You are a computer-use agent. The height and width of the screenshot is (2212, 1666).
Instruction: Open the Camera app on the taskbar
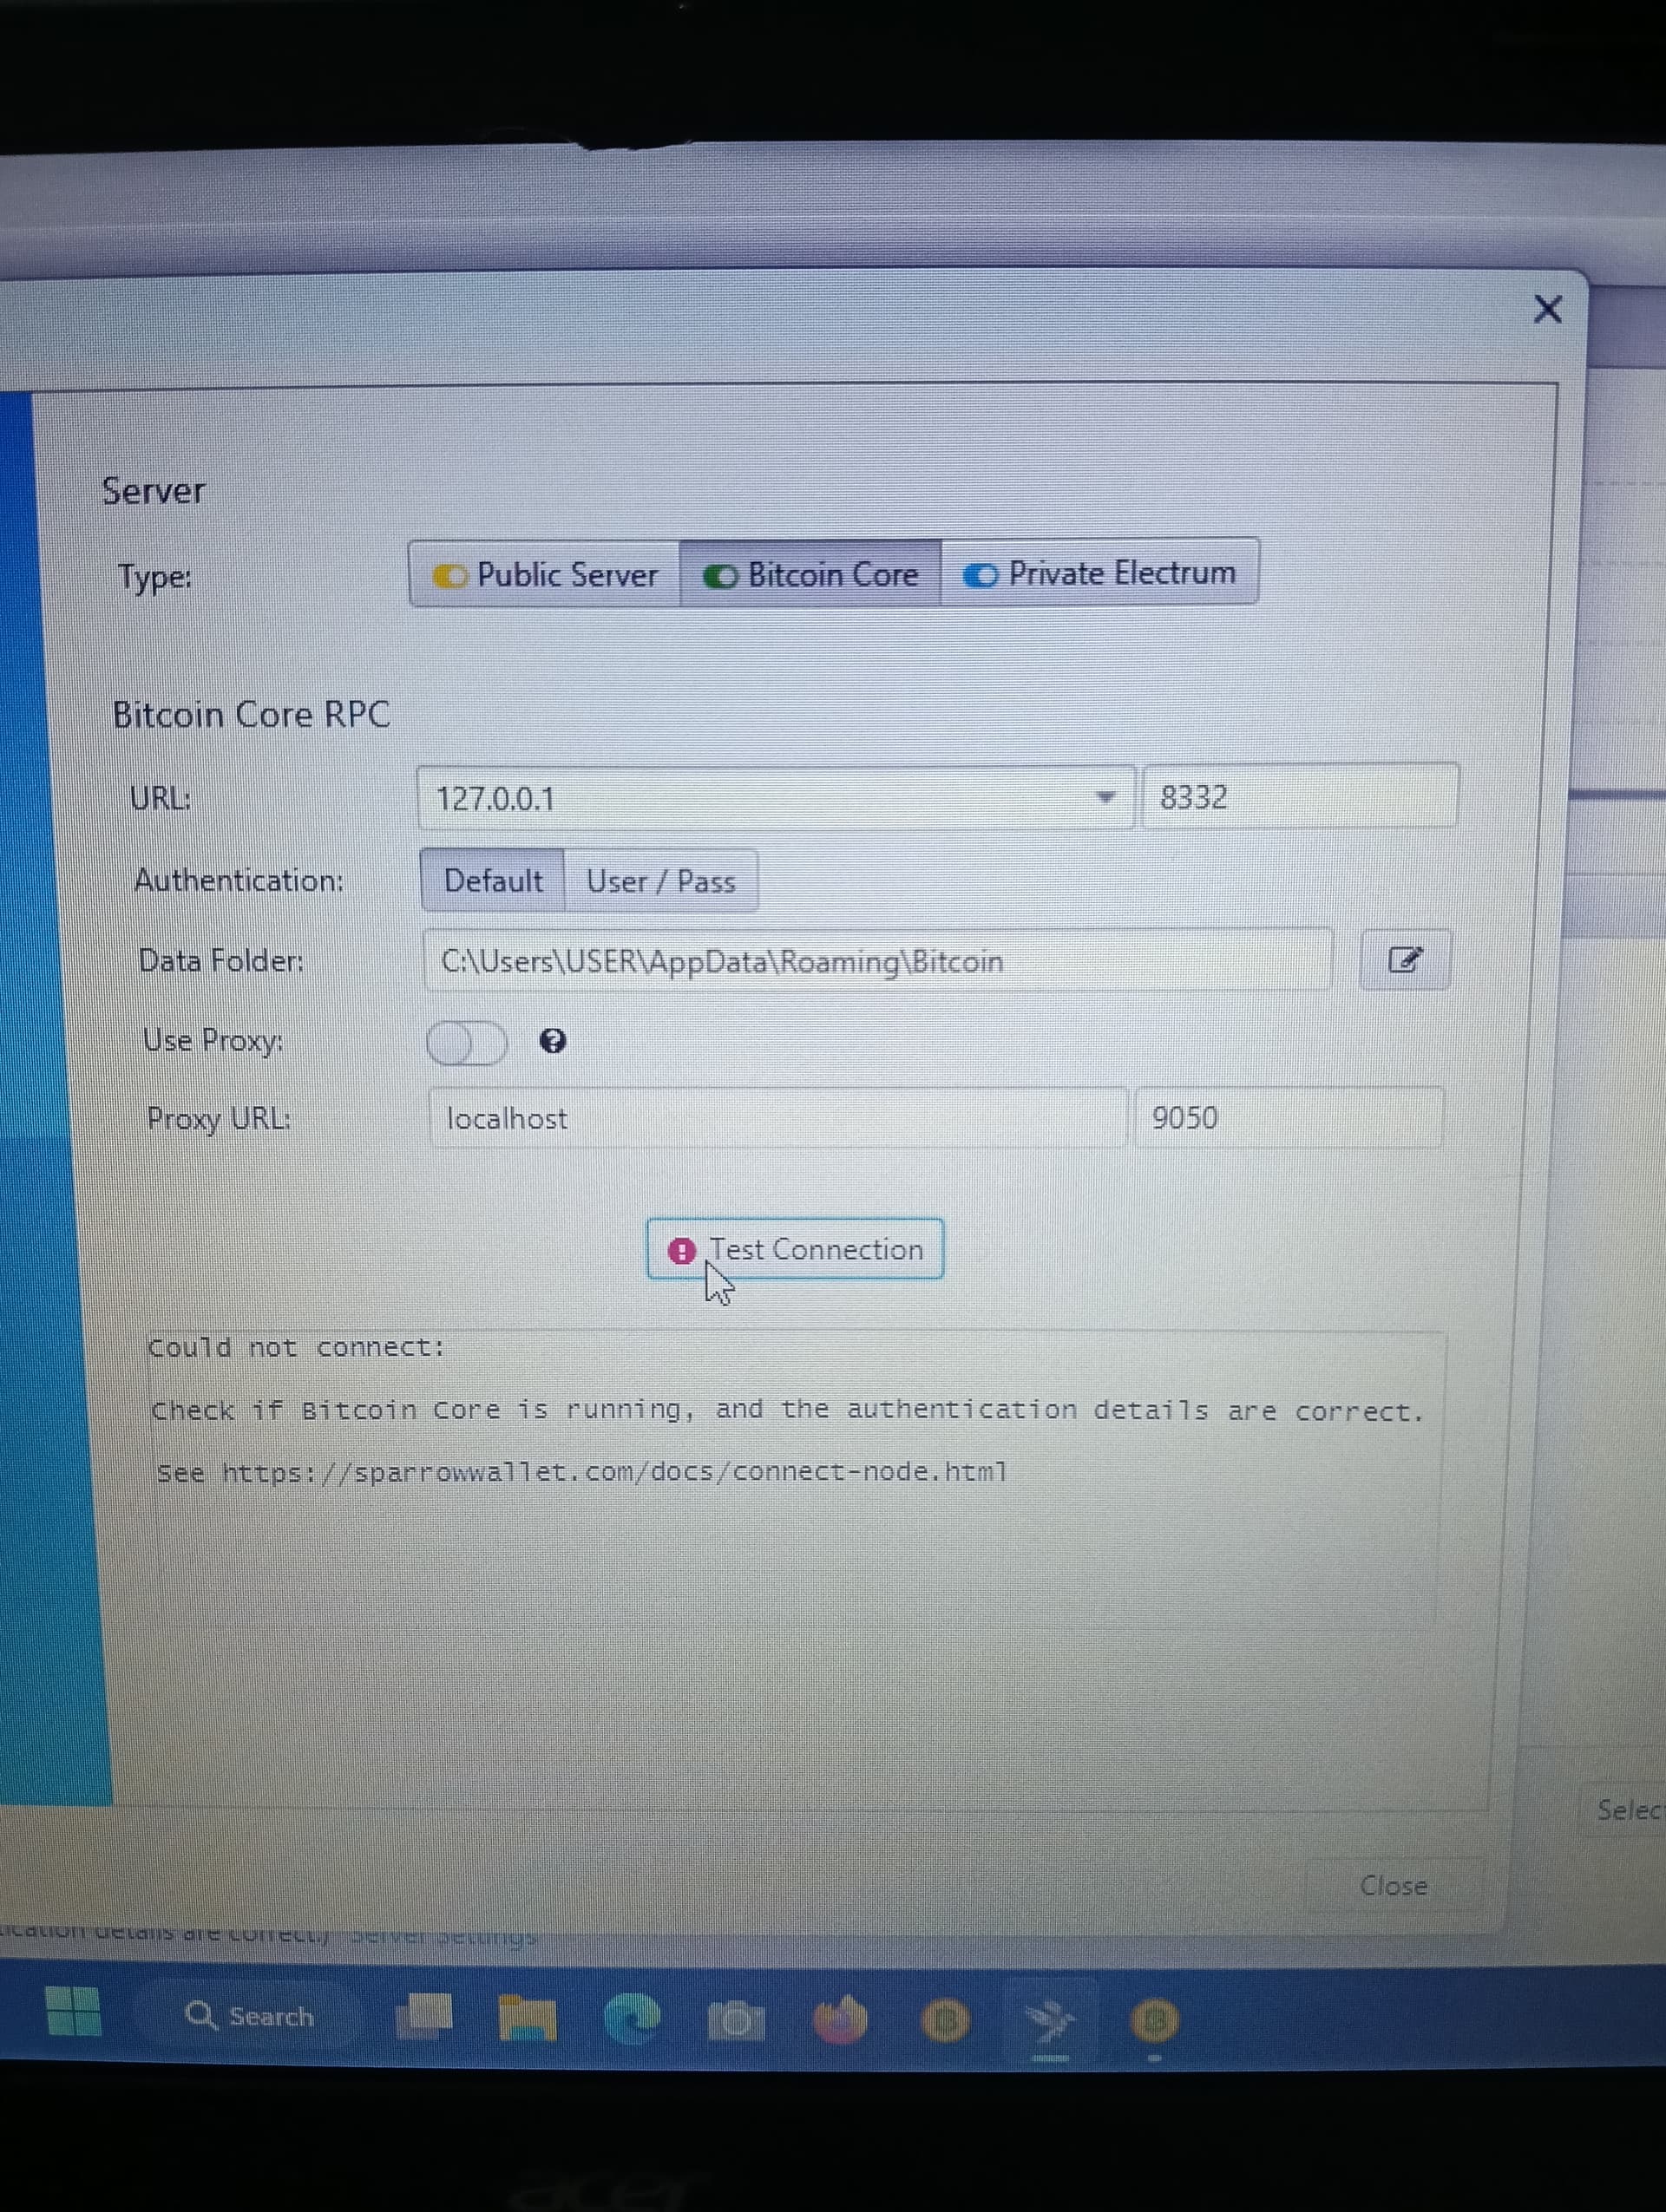tap(736, 2021)
